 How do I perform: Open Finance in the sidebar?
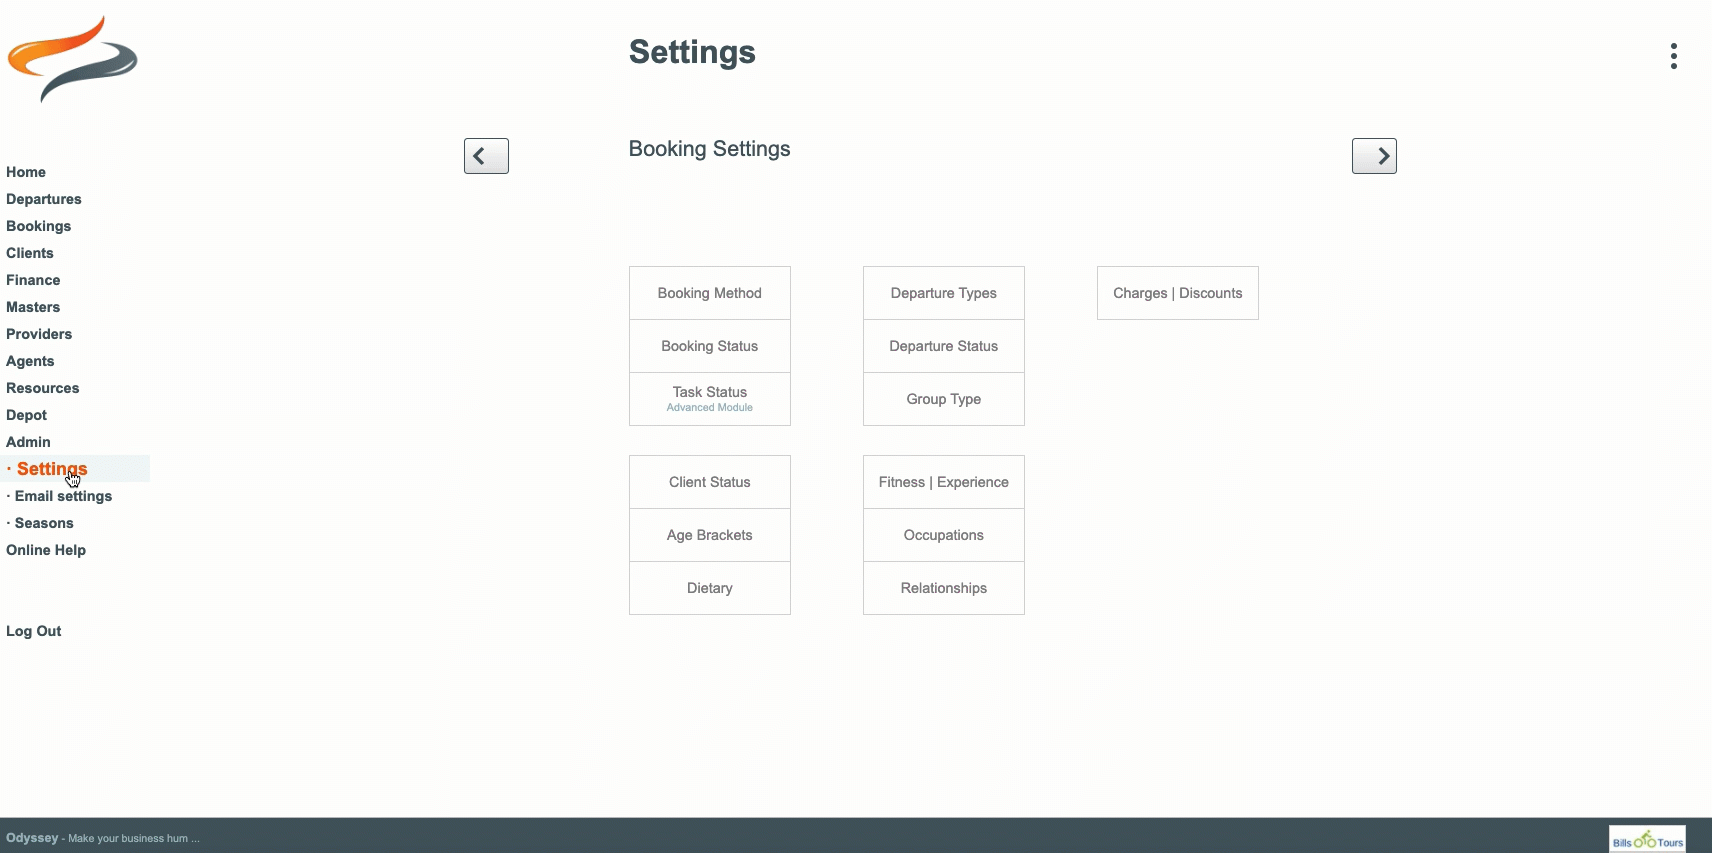33,280
